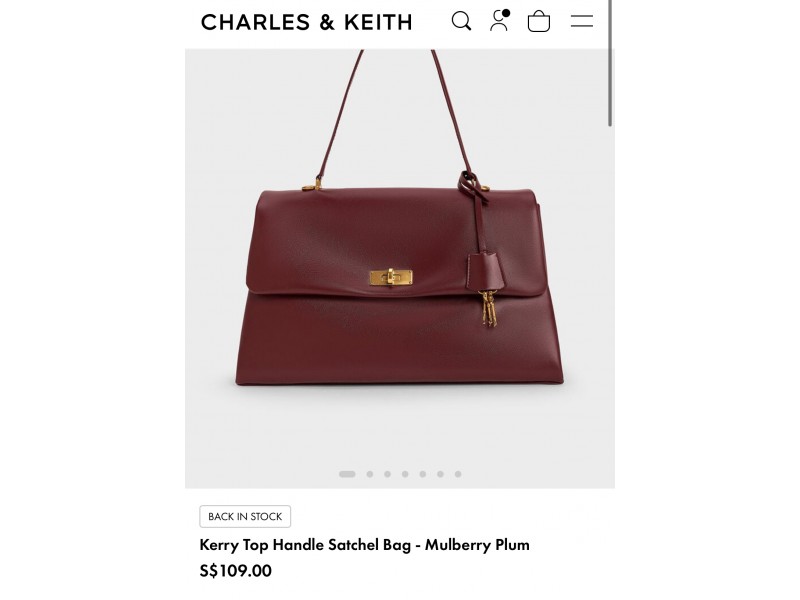800x600 pixels.
Task: Click the gold turn-lock clasp on the bag
Action: pyautogui.click(x=391, y=277)
